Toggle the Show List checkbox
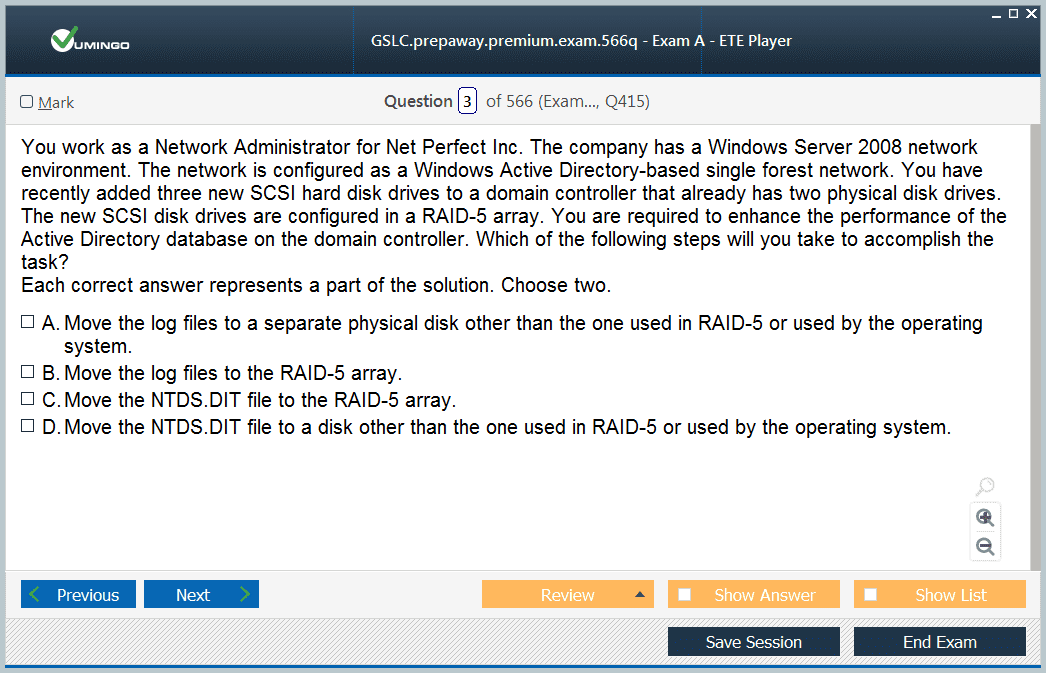The width and height of the screenshot is (1046, 673). click(x=871, y=594)
